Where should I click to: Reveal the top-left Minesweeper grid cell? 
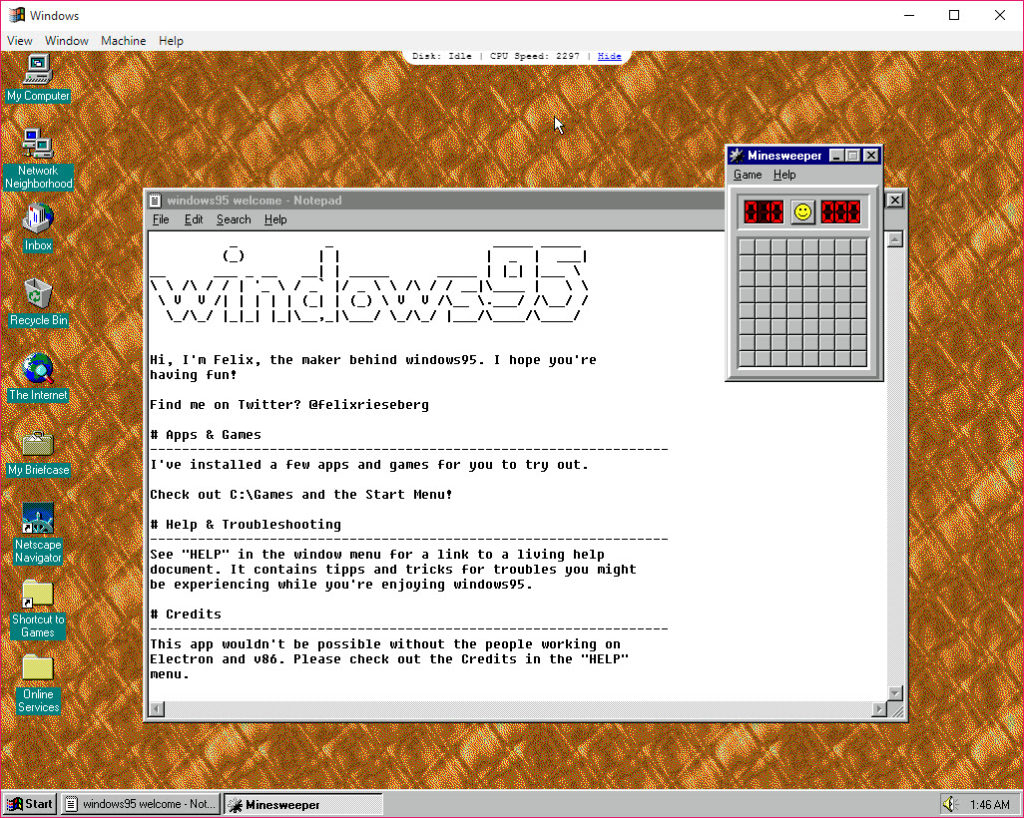[x=746, y=247]
